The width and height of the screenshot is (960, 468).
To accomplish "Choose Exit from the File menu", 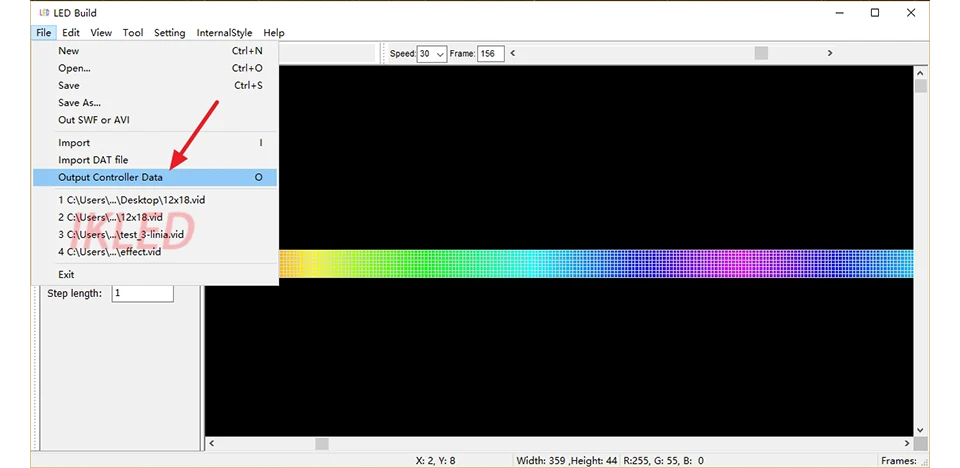I will [x=156, y=274].
